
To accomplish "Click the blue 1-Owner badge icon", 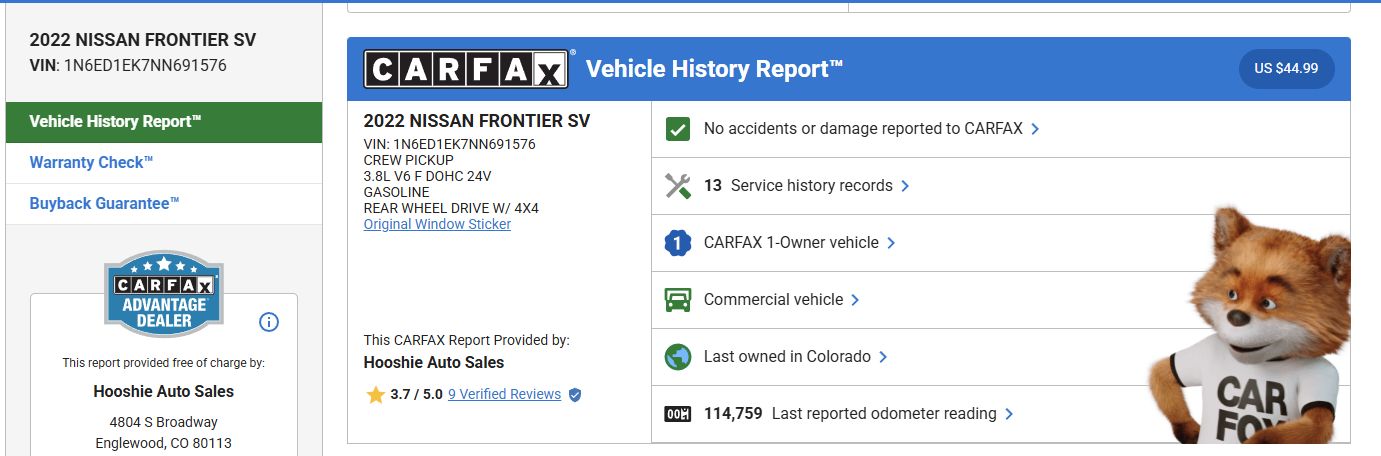I will (x=678, y=243).
